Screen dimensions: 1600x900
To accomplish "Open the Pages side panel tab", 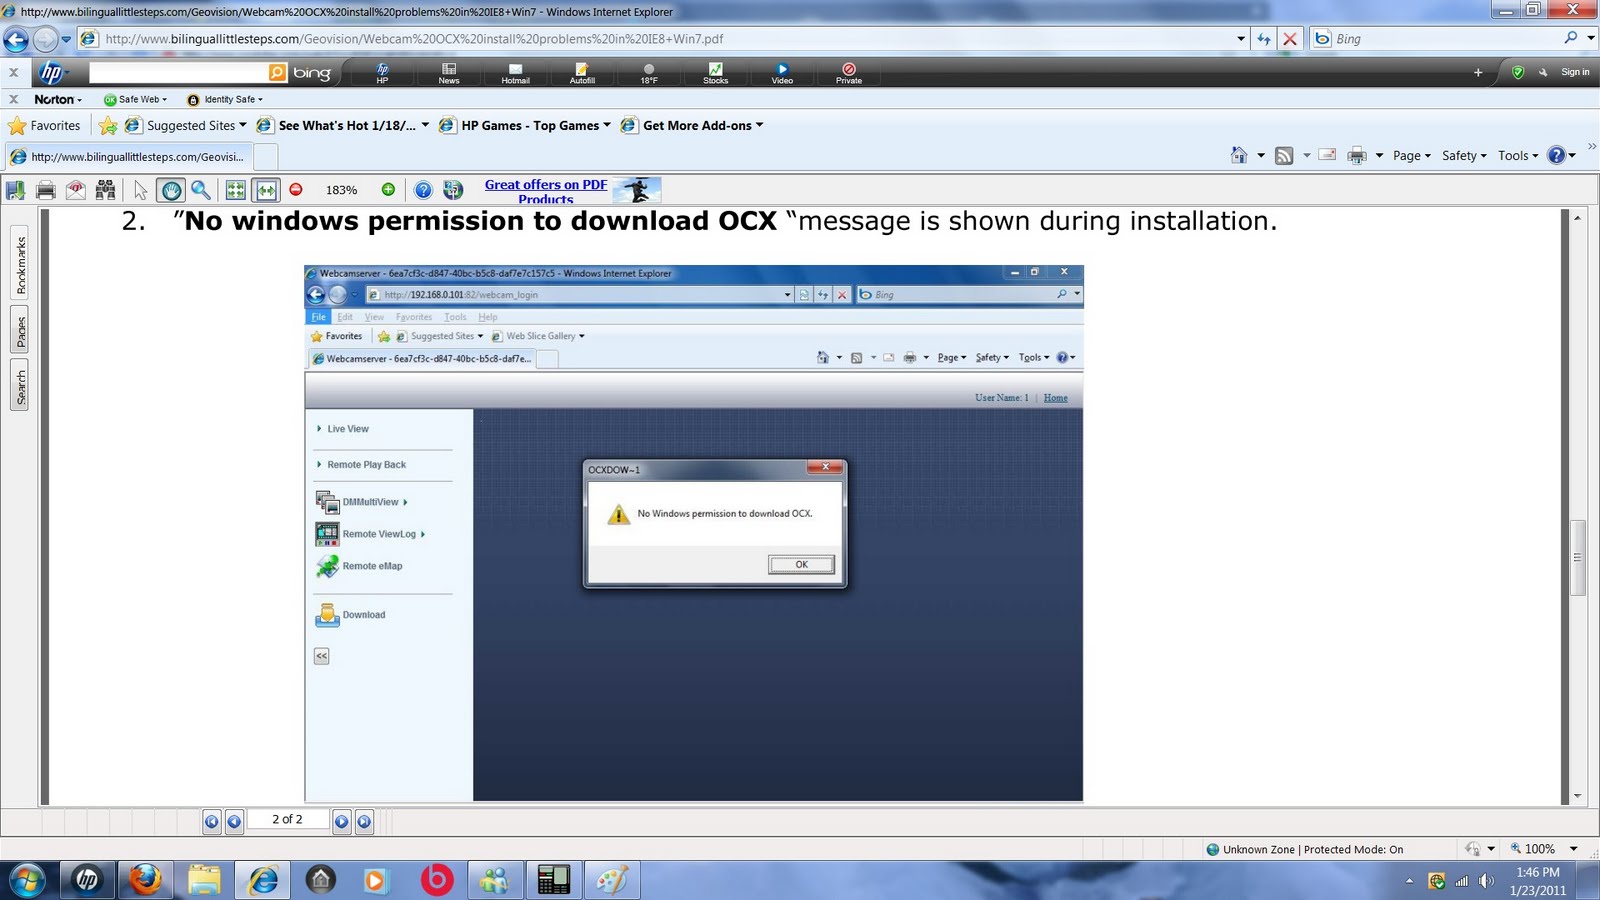I will (x=21, y=330).
